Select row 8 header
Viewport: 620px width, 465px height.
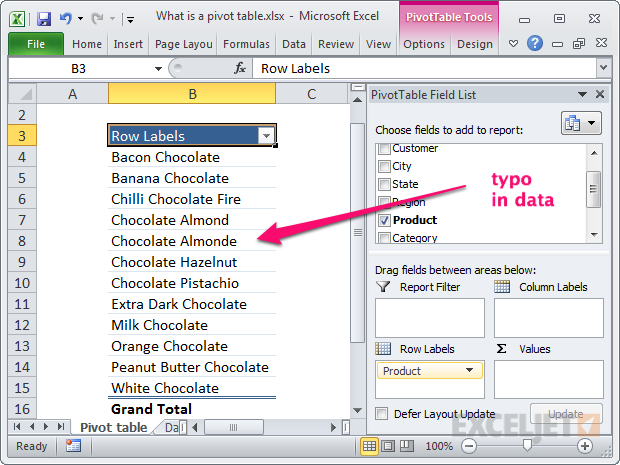pos(22,241)
